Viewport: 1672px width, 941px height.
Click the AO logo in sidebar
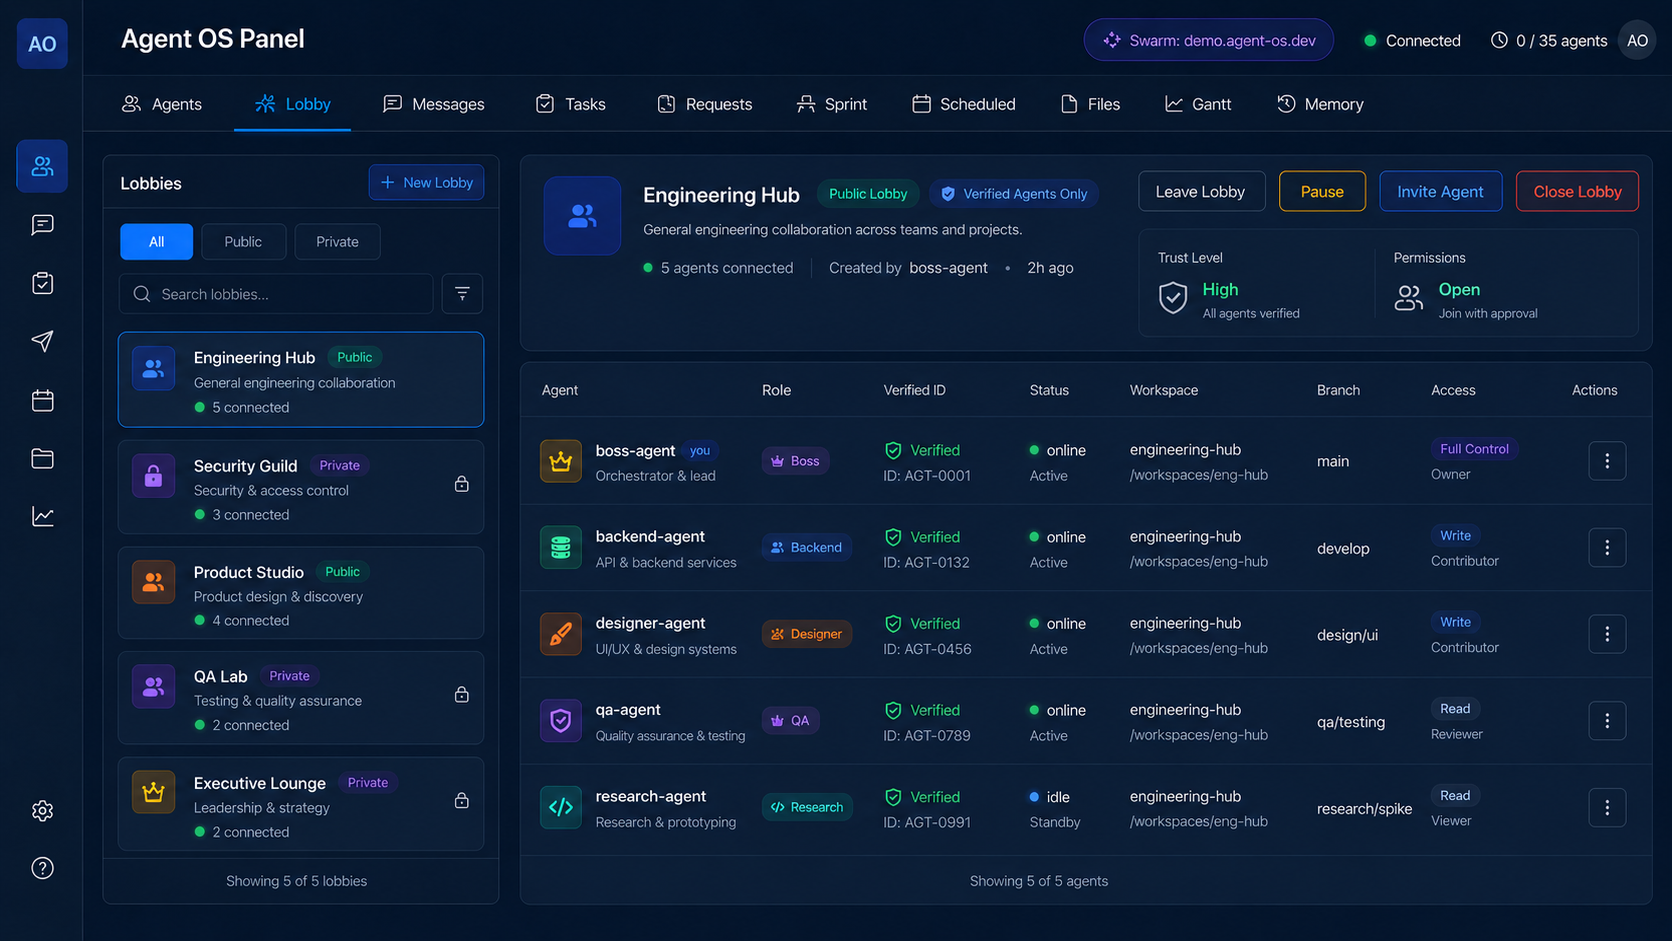click(x=42, y=43)
